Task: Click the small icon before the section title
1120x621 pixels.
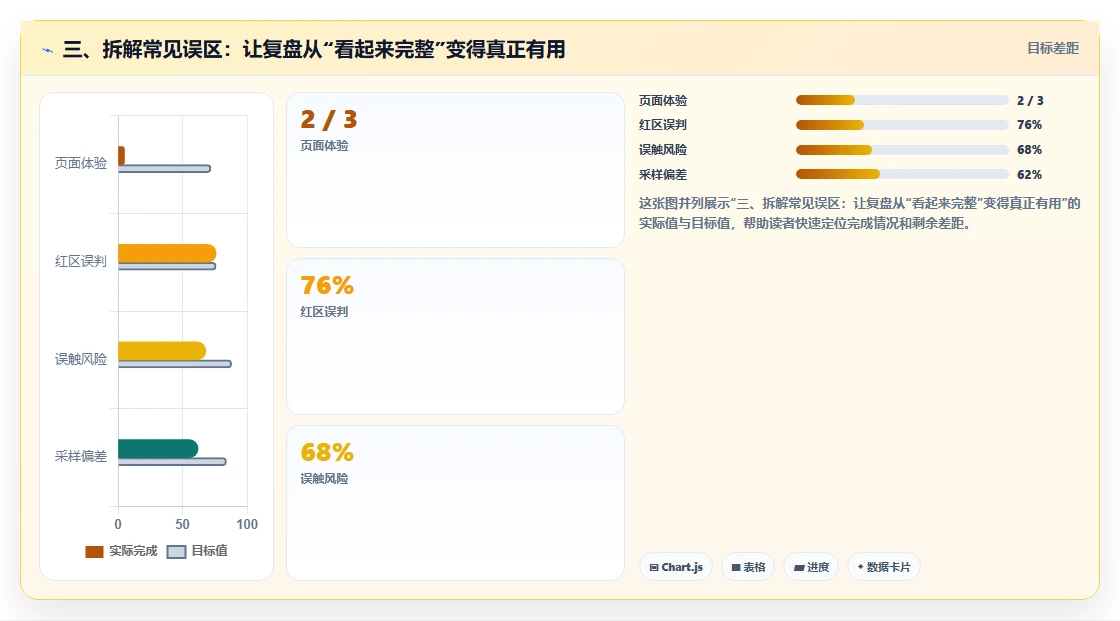Action: point(48,50)
